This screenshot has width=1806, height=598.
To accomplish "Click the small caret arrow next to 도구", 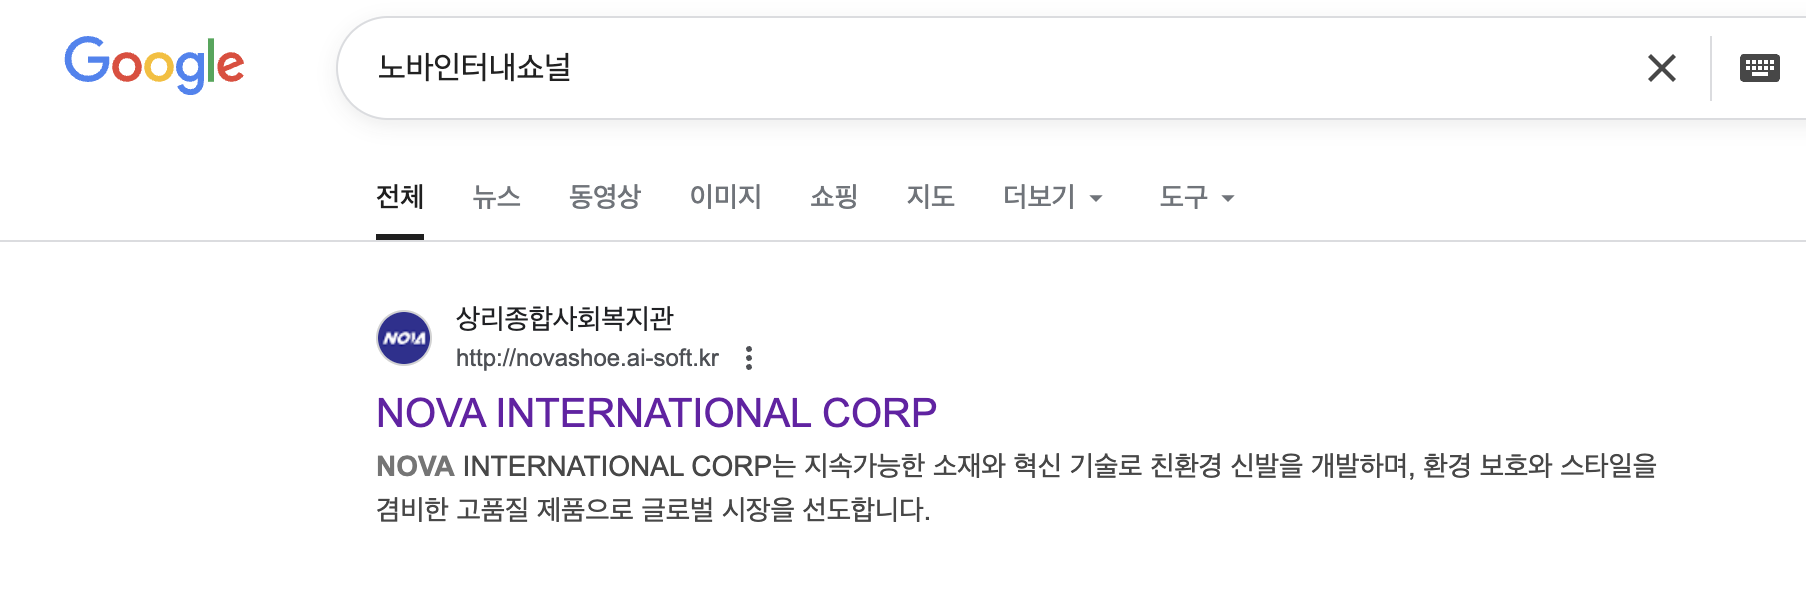I will 1228,198.
